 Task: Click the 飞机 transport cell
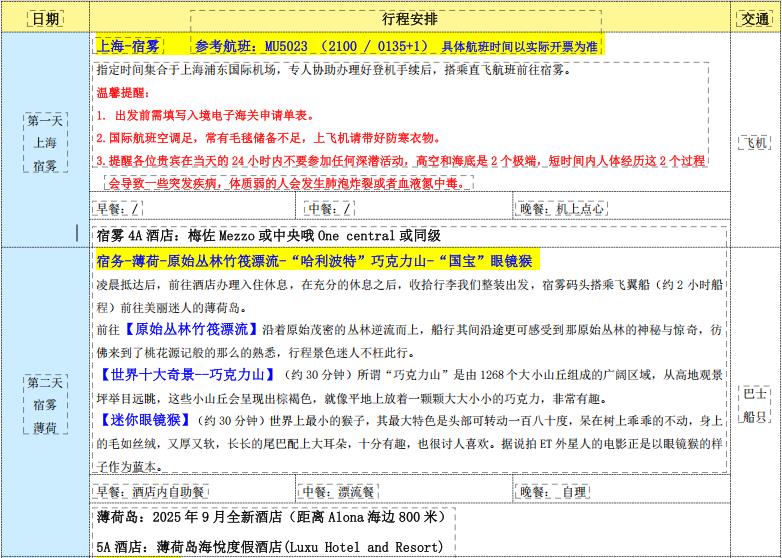pos(754,143)
